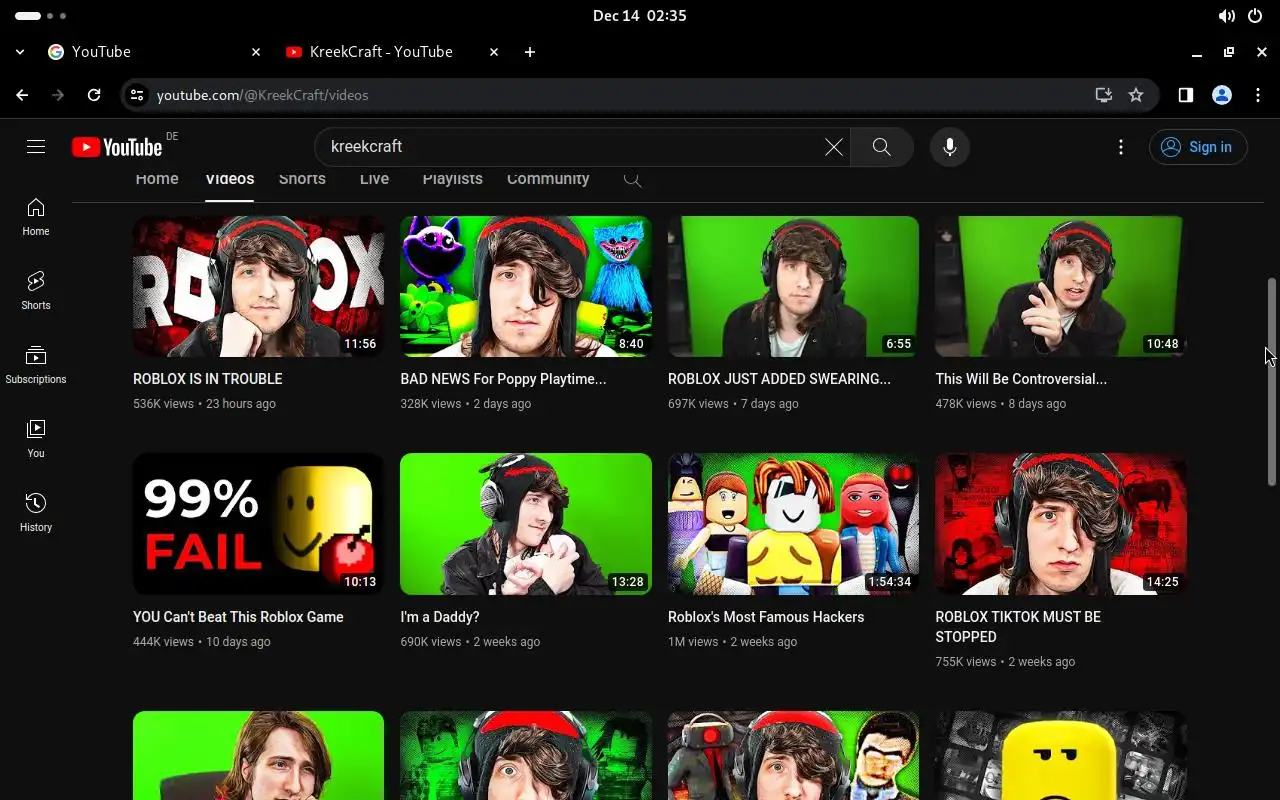The height and width of the screenshot is (800, 1280).
Task: Click the title I'm a Daddy?
Action: coord(440,617)
